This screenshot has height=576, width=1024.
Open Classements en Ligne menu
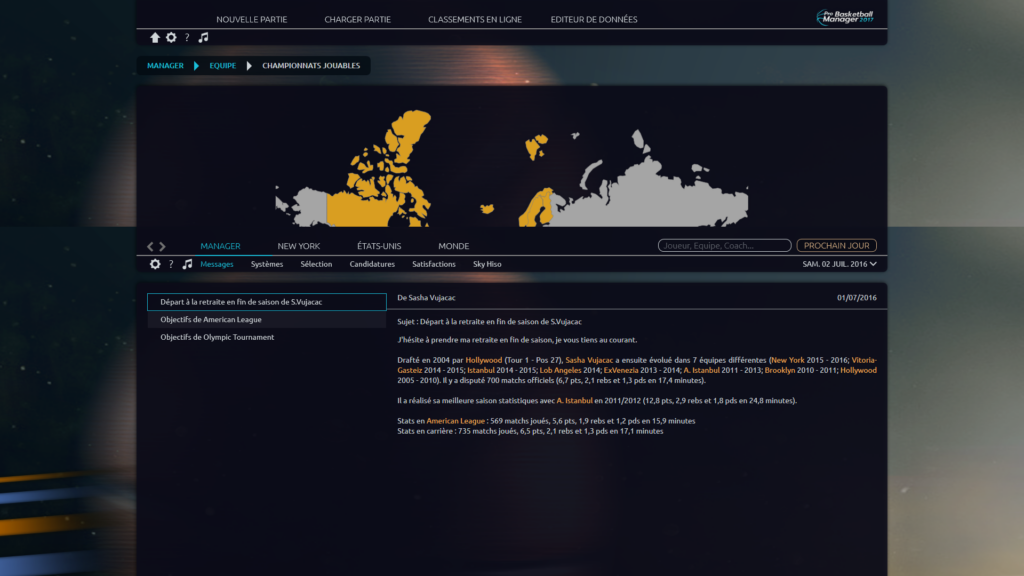[x=475, y=20]
